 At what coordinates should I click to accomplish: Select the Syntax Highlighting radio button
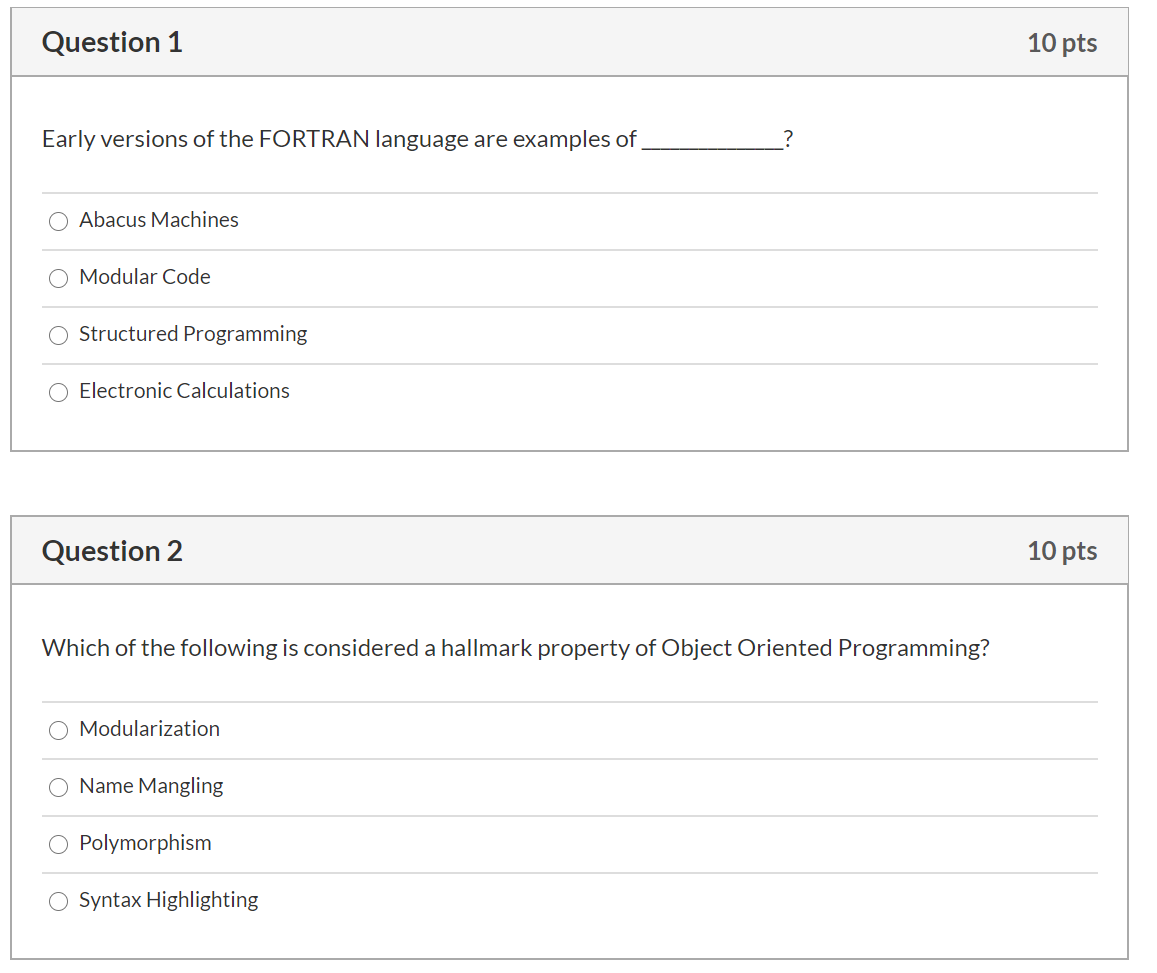[x=58, y=901]
